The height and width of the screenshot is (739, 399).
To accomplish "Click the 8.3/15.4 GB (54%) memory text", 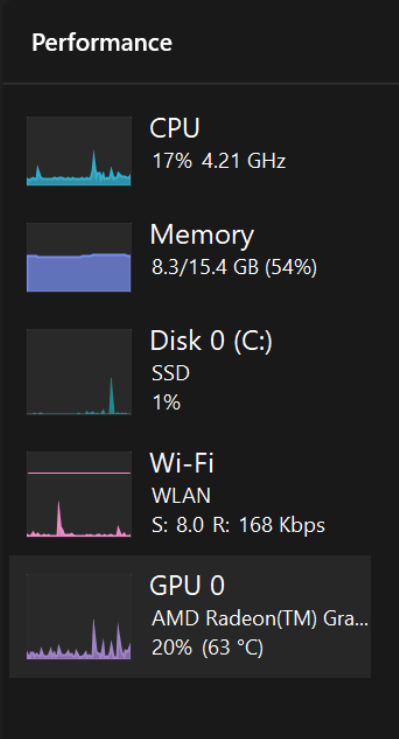I will [234, 268].
